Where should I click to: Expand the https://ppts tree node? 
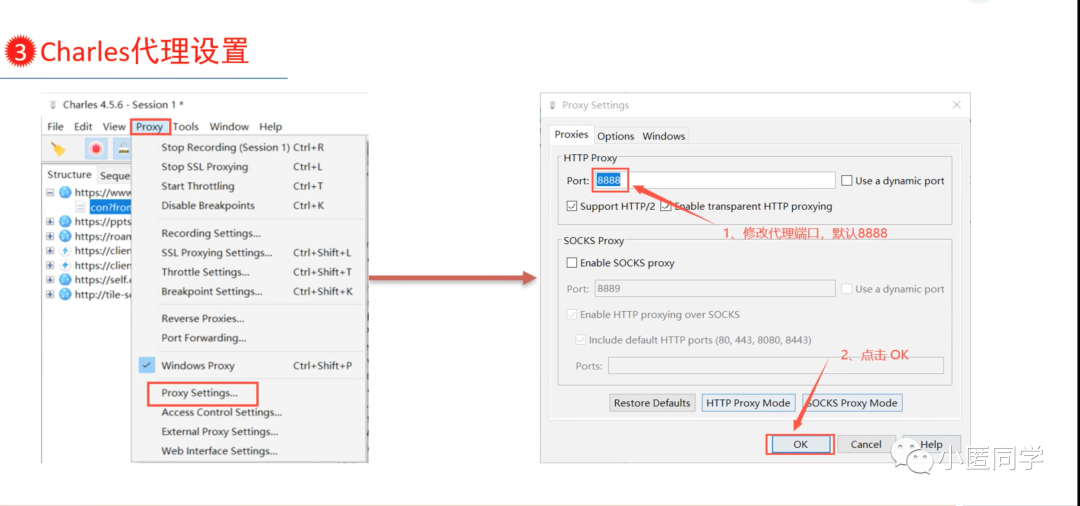click(x=50, y=222)
